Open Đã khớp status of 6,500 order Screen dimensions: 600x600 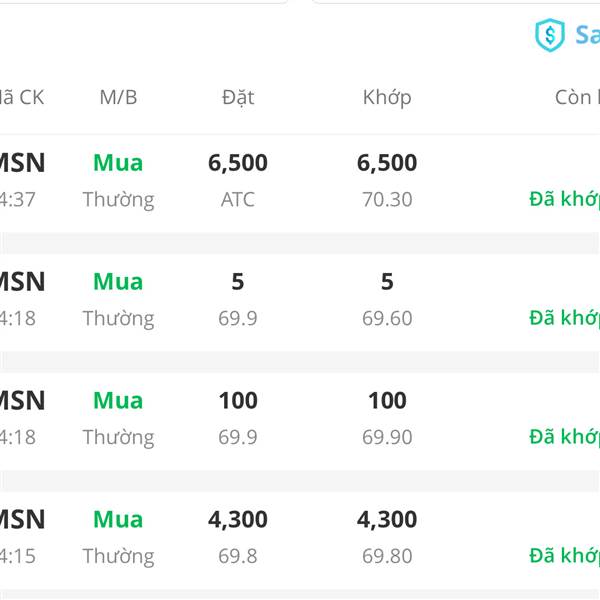(x=564, y=199)
